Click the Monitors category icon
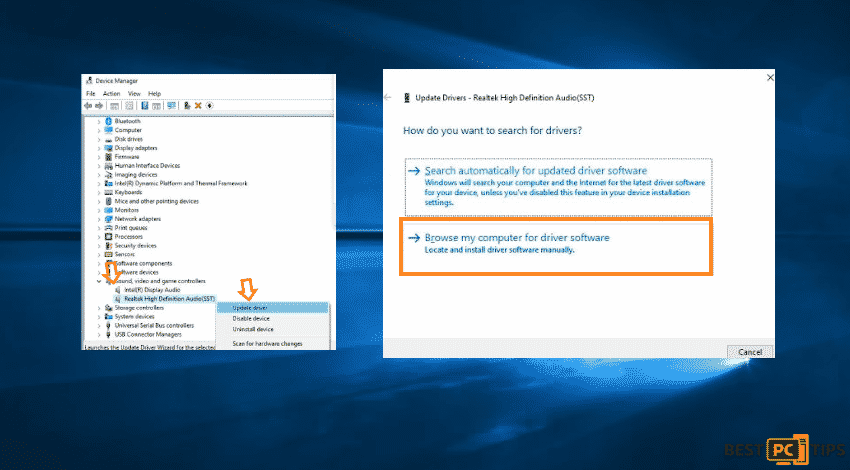Viewport: 850px width, 470px height. [108, 210]
